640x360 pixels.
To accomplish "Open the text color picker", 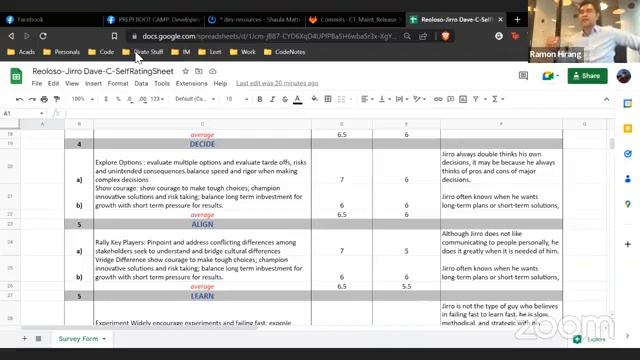I will [x=298, y=99].
